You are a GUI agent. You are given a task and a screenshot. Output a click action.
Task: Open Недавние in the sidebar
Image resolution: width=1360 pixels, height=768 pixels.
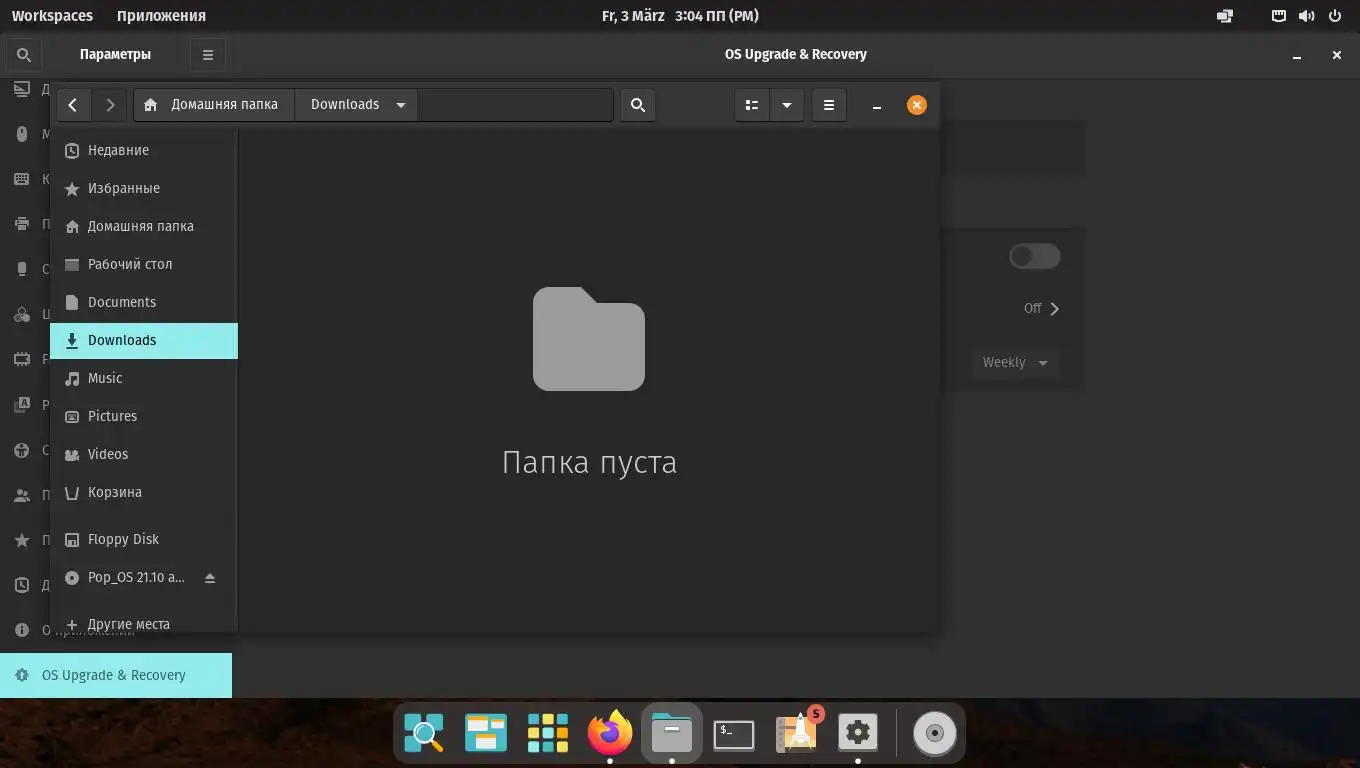coord(144,150)
